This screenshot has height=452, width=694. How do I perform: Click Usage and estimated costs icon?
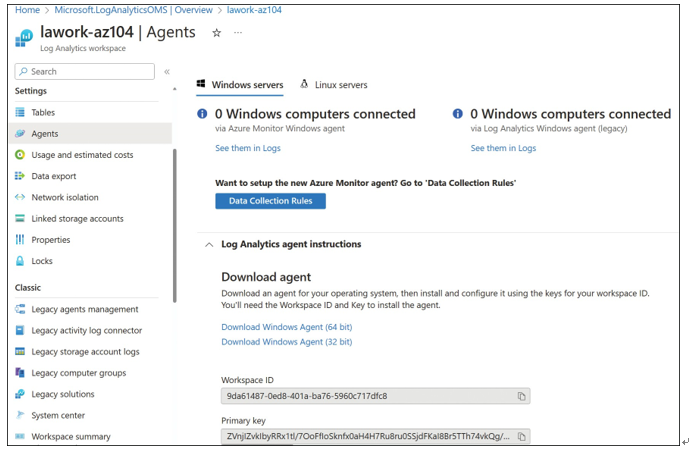20,155
